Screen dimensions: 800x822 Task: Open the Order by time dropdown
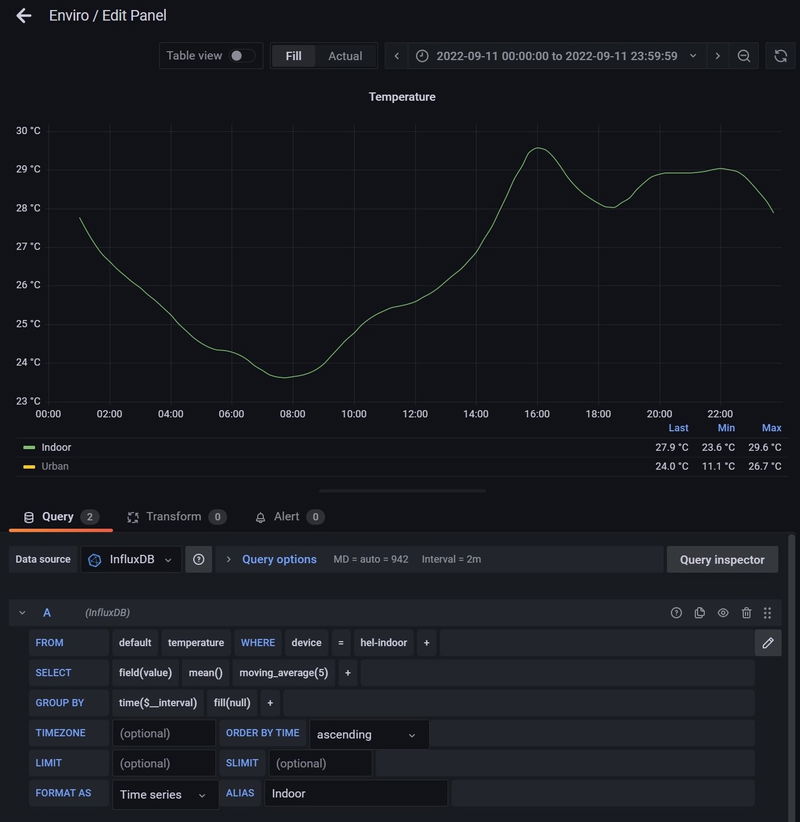click(x=368, y=734)
